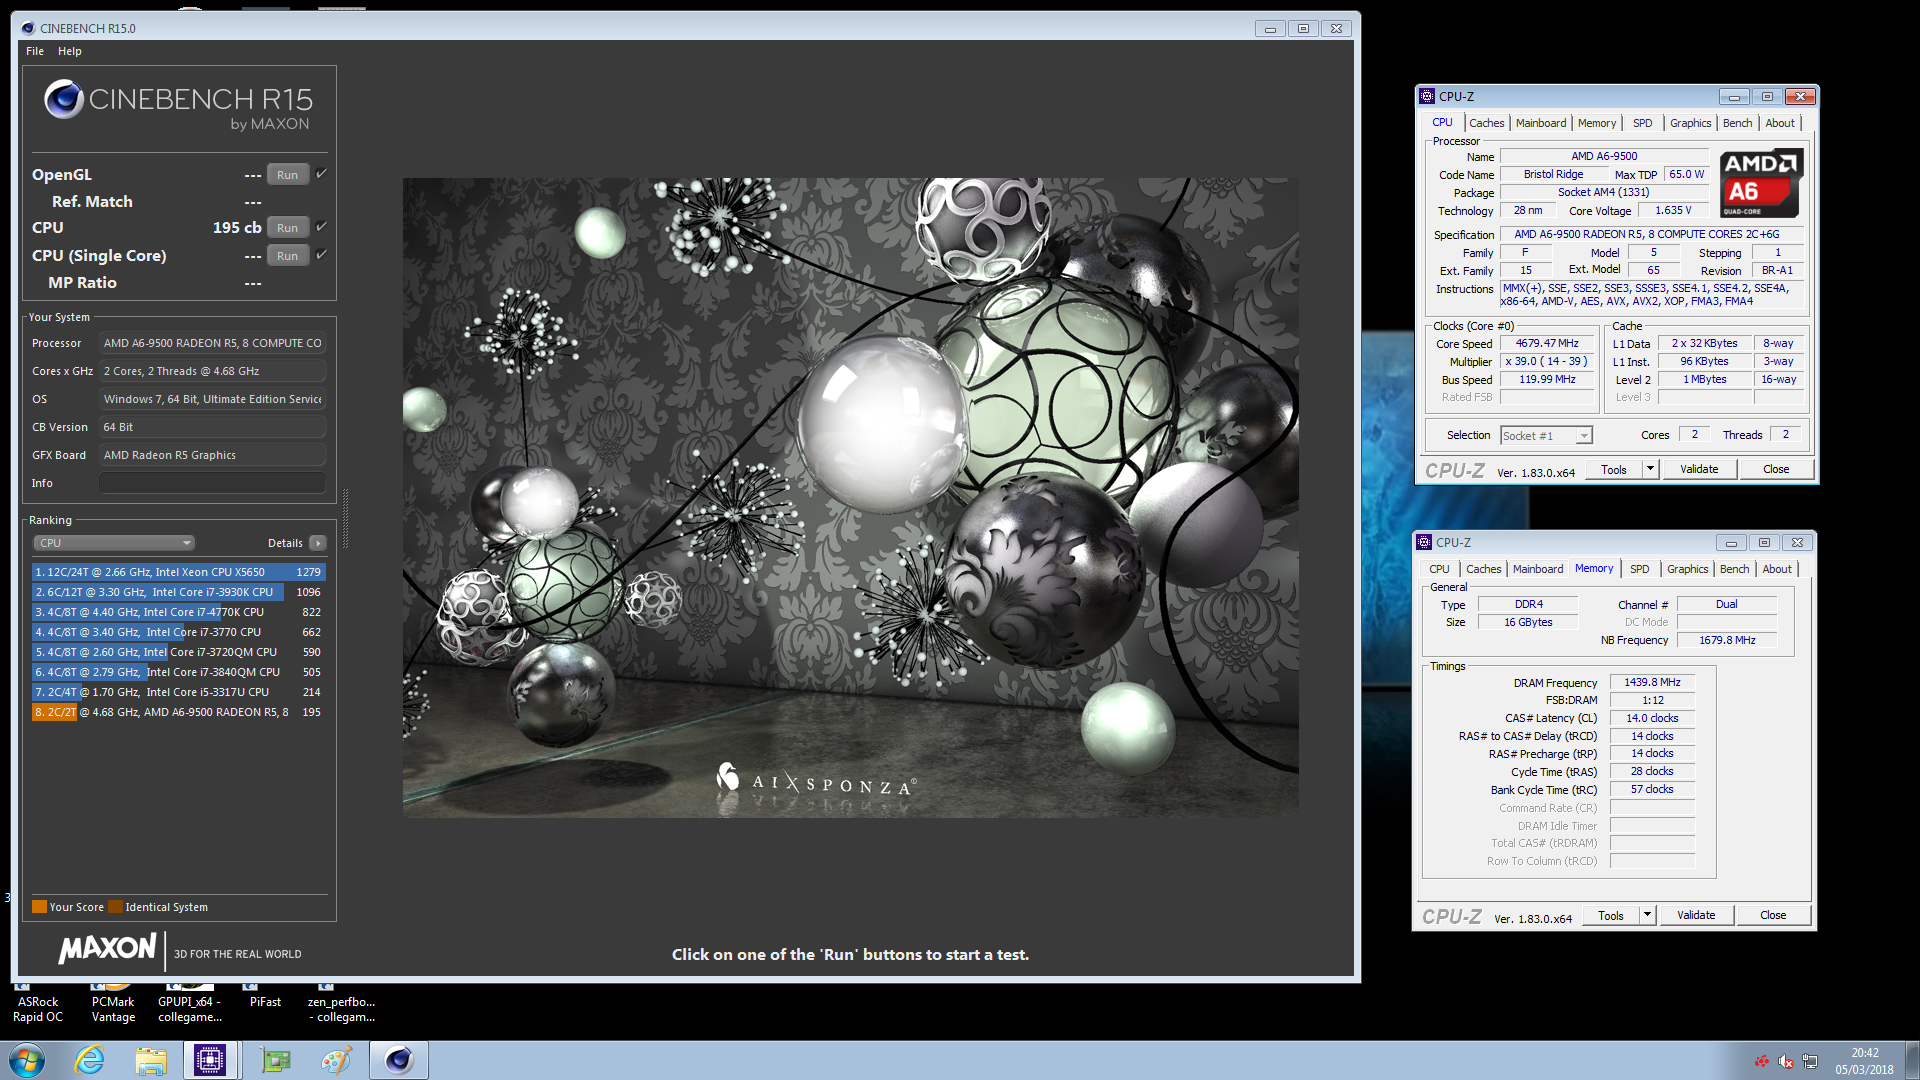Screen dimensions: 1920x1080
Task: Switch to Mainboard tab in lower CPU-Z window
Action: point(1538,569)
